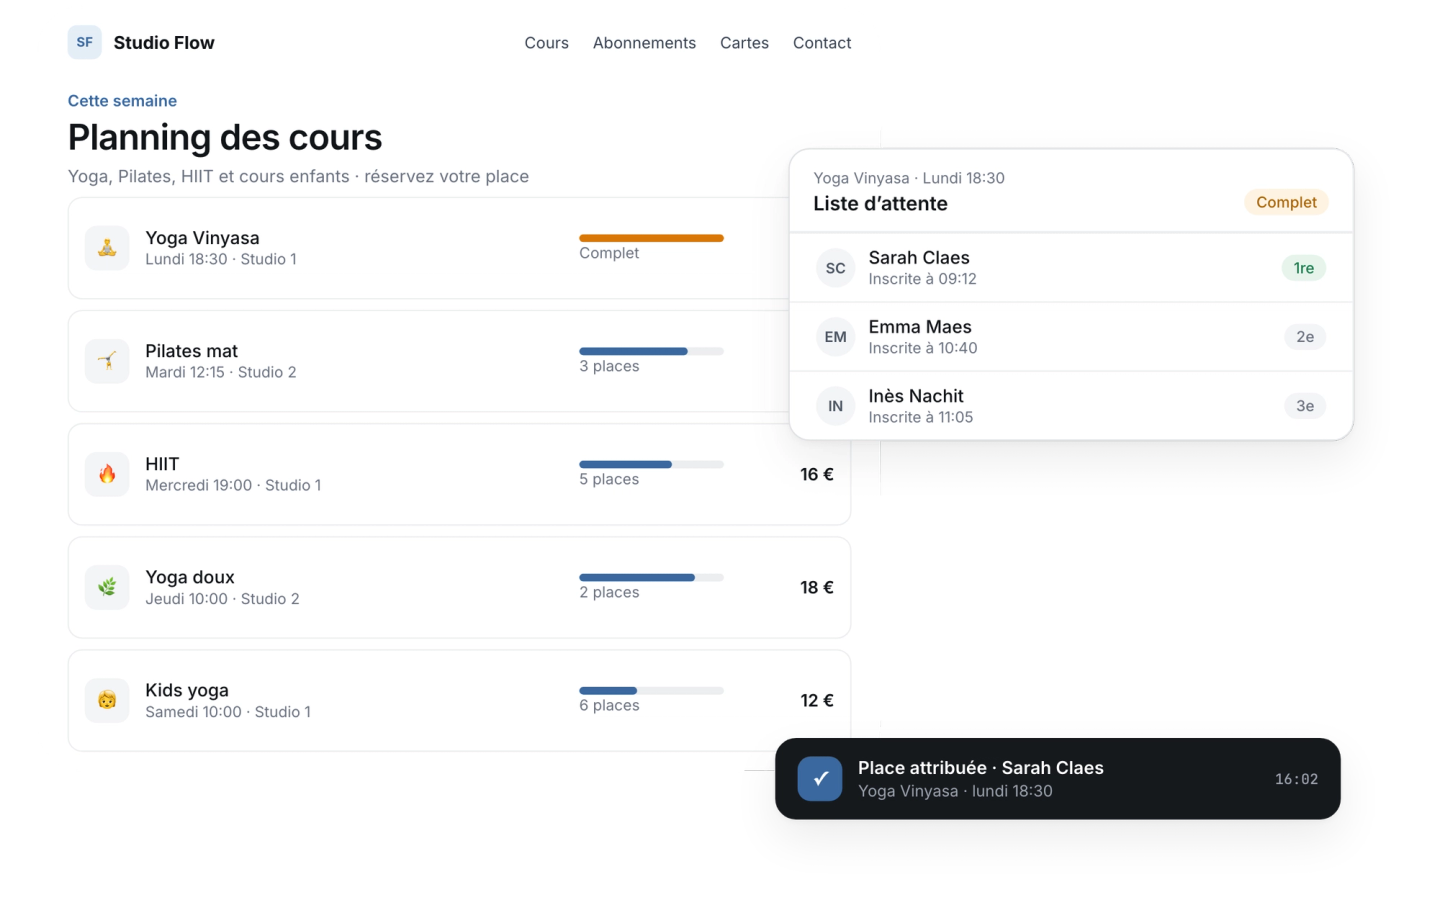This screenshot has width=1440, height=900.
Task: Click the 18 € price for Yoga doux
Action: pyautogui.click(x=817, y=587)
